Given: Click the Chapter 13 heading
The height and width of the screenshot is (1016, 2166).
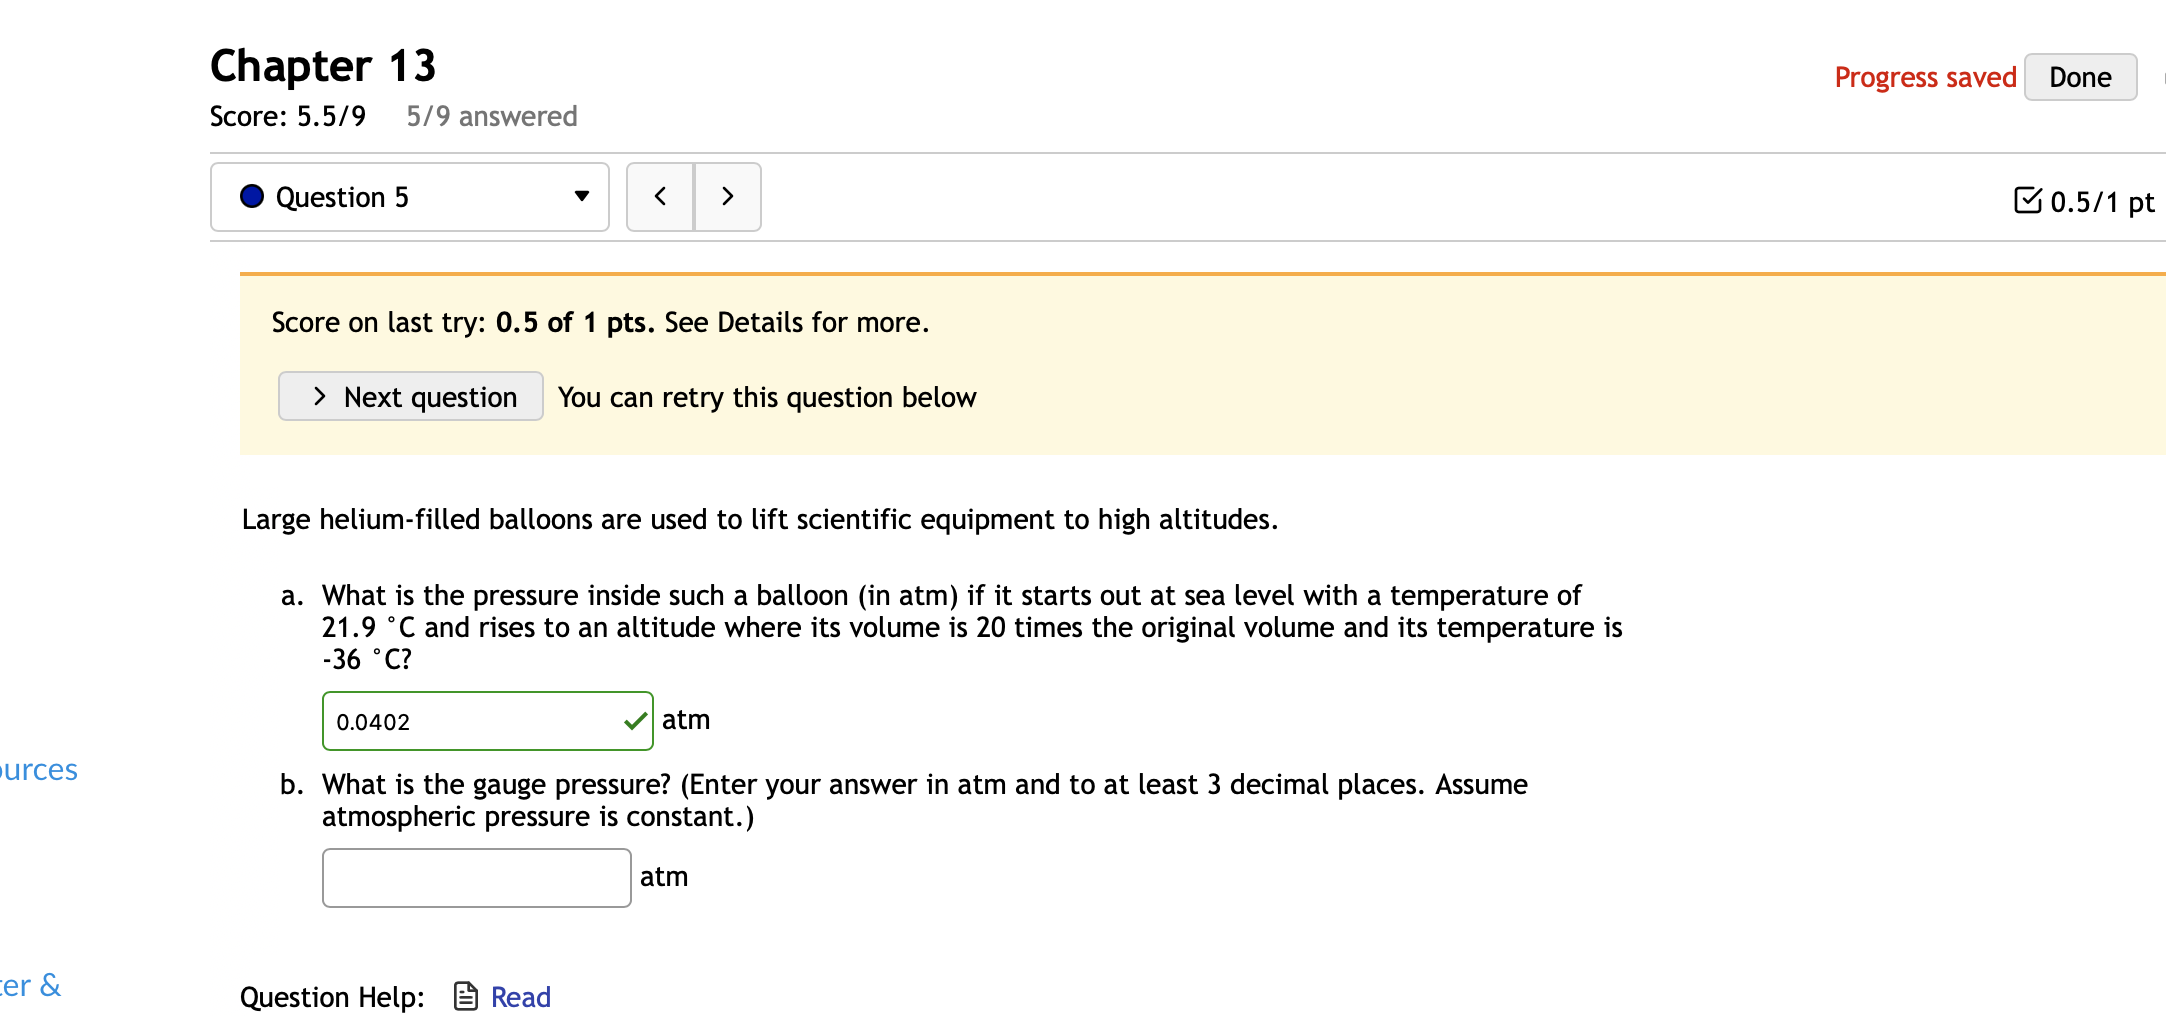Looking at the screenshot, I should (323, 66).
